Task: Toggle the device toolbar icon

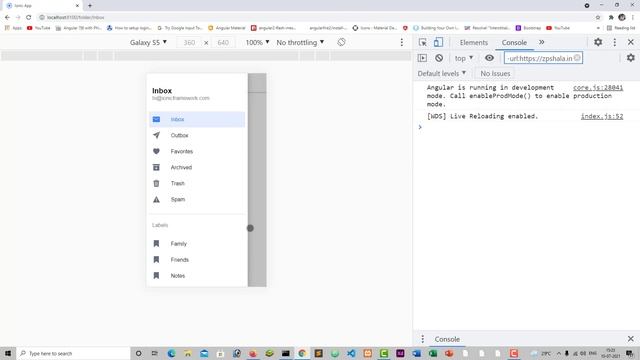Action: [438, 42]
